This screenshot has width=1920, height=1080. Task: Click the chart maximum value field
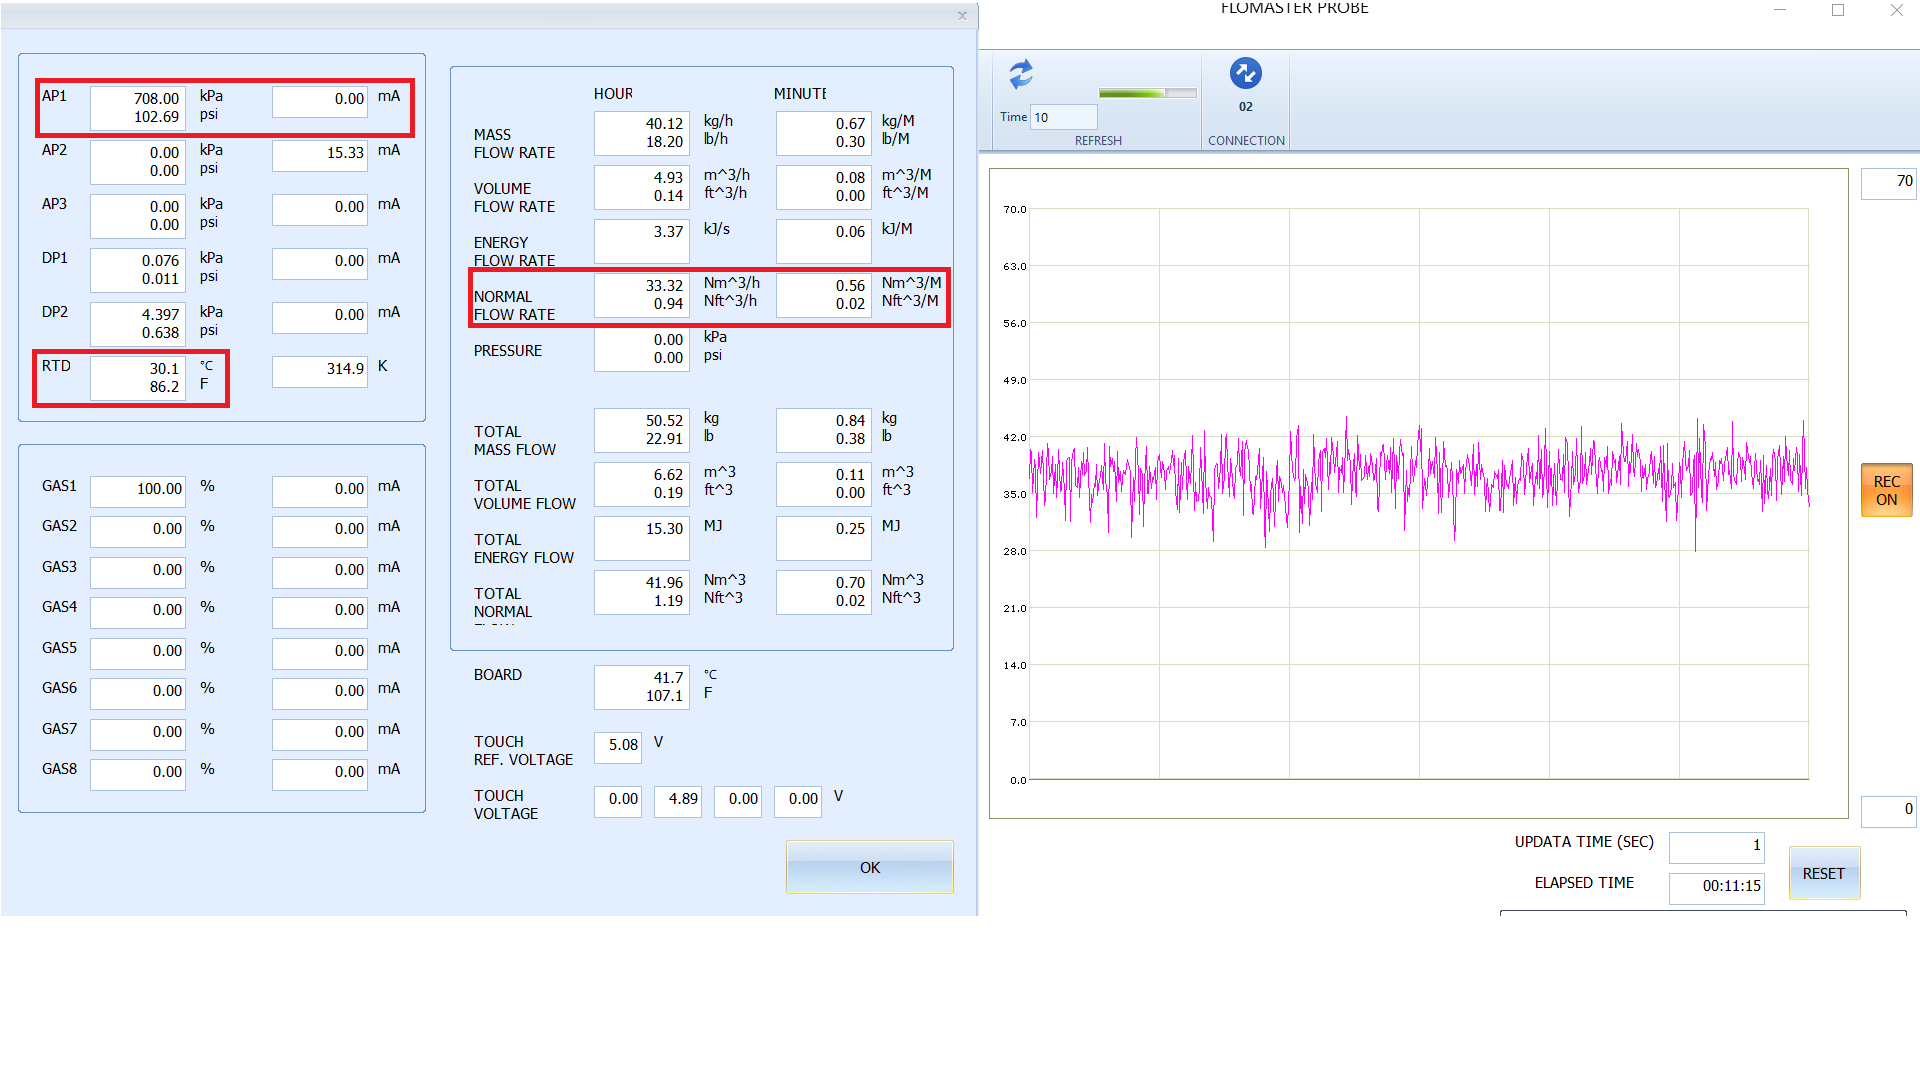pyautogui.click(x=1888, y=182)
